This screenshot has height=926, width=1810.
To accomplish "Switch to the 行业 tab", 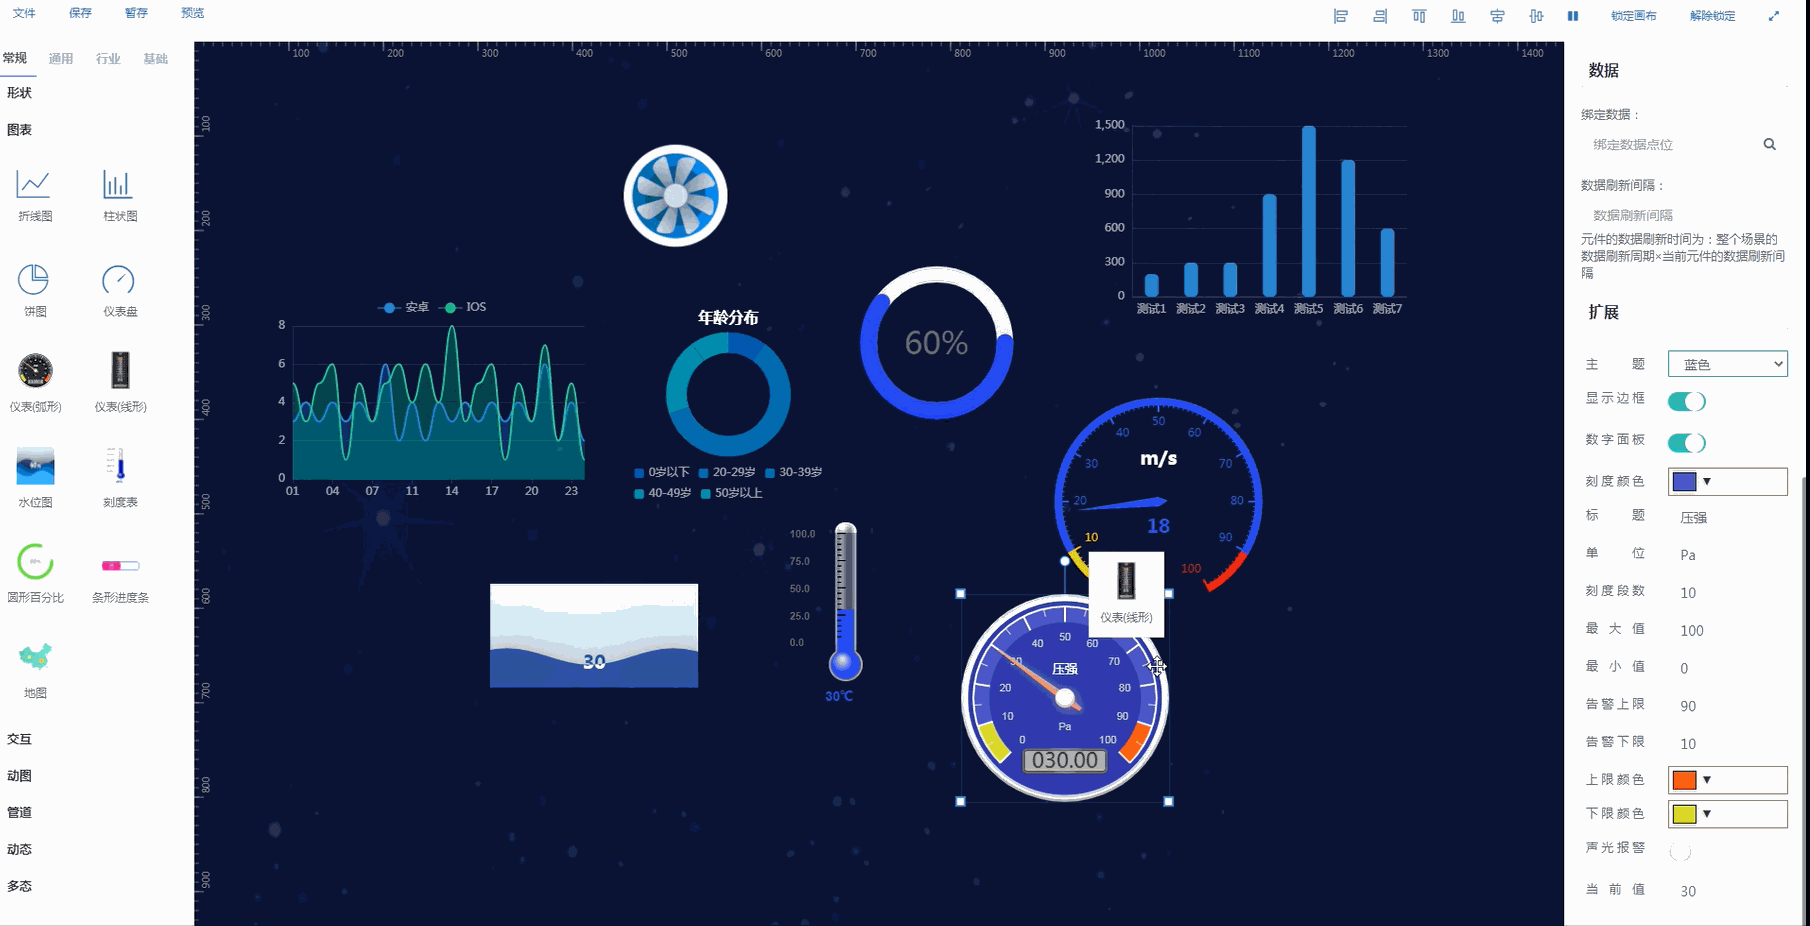I will point(108,59).
